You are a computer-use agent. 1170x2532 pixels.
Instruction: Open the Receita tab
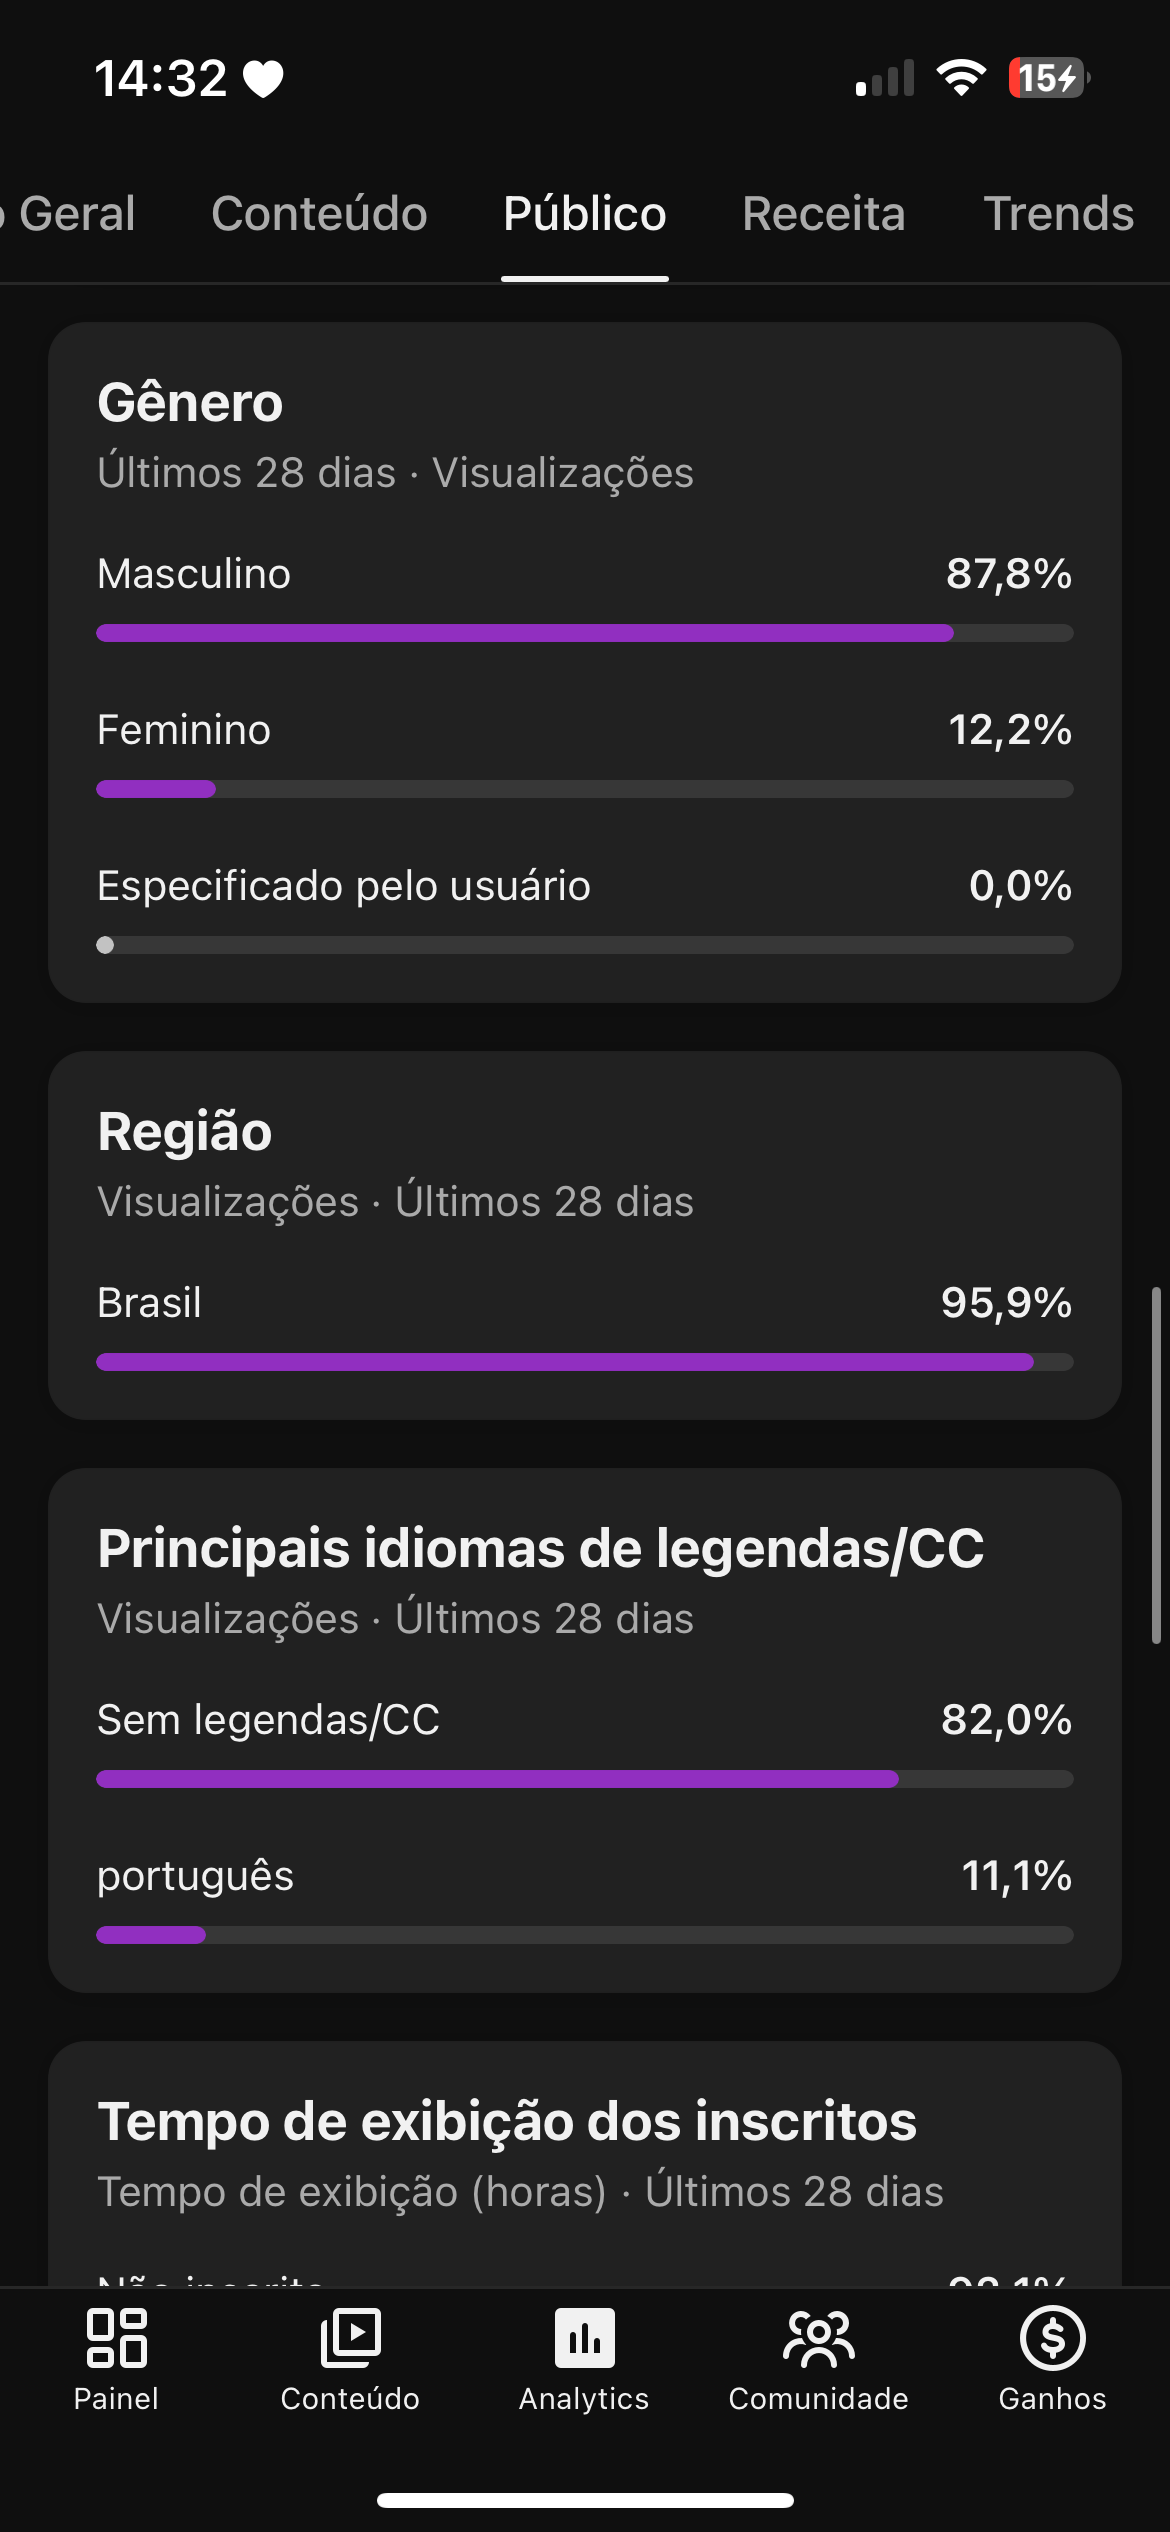(x=823, y=214)
